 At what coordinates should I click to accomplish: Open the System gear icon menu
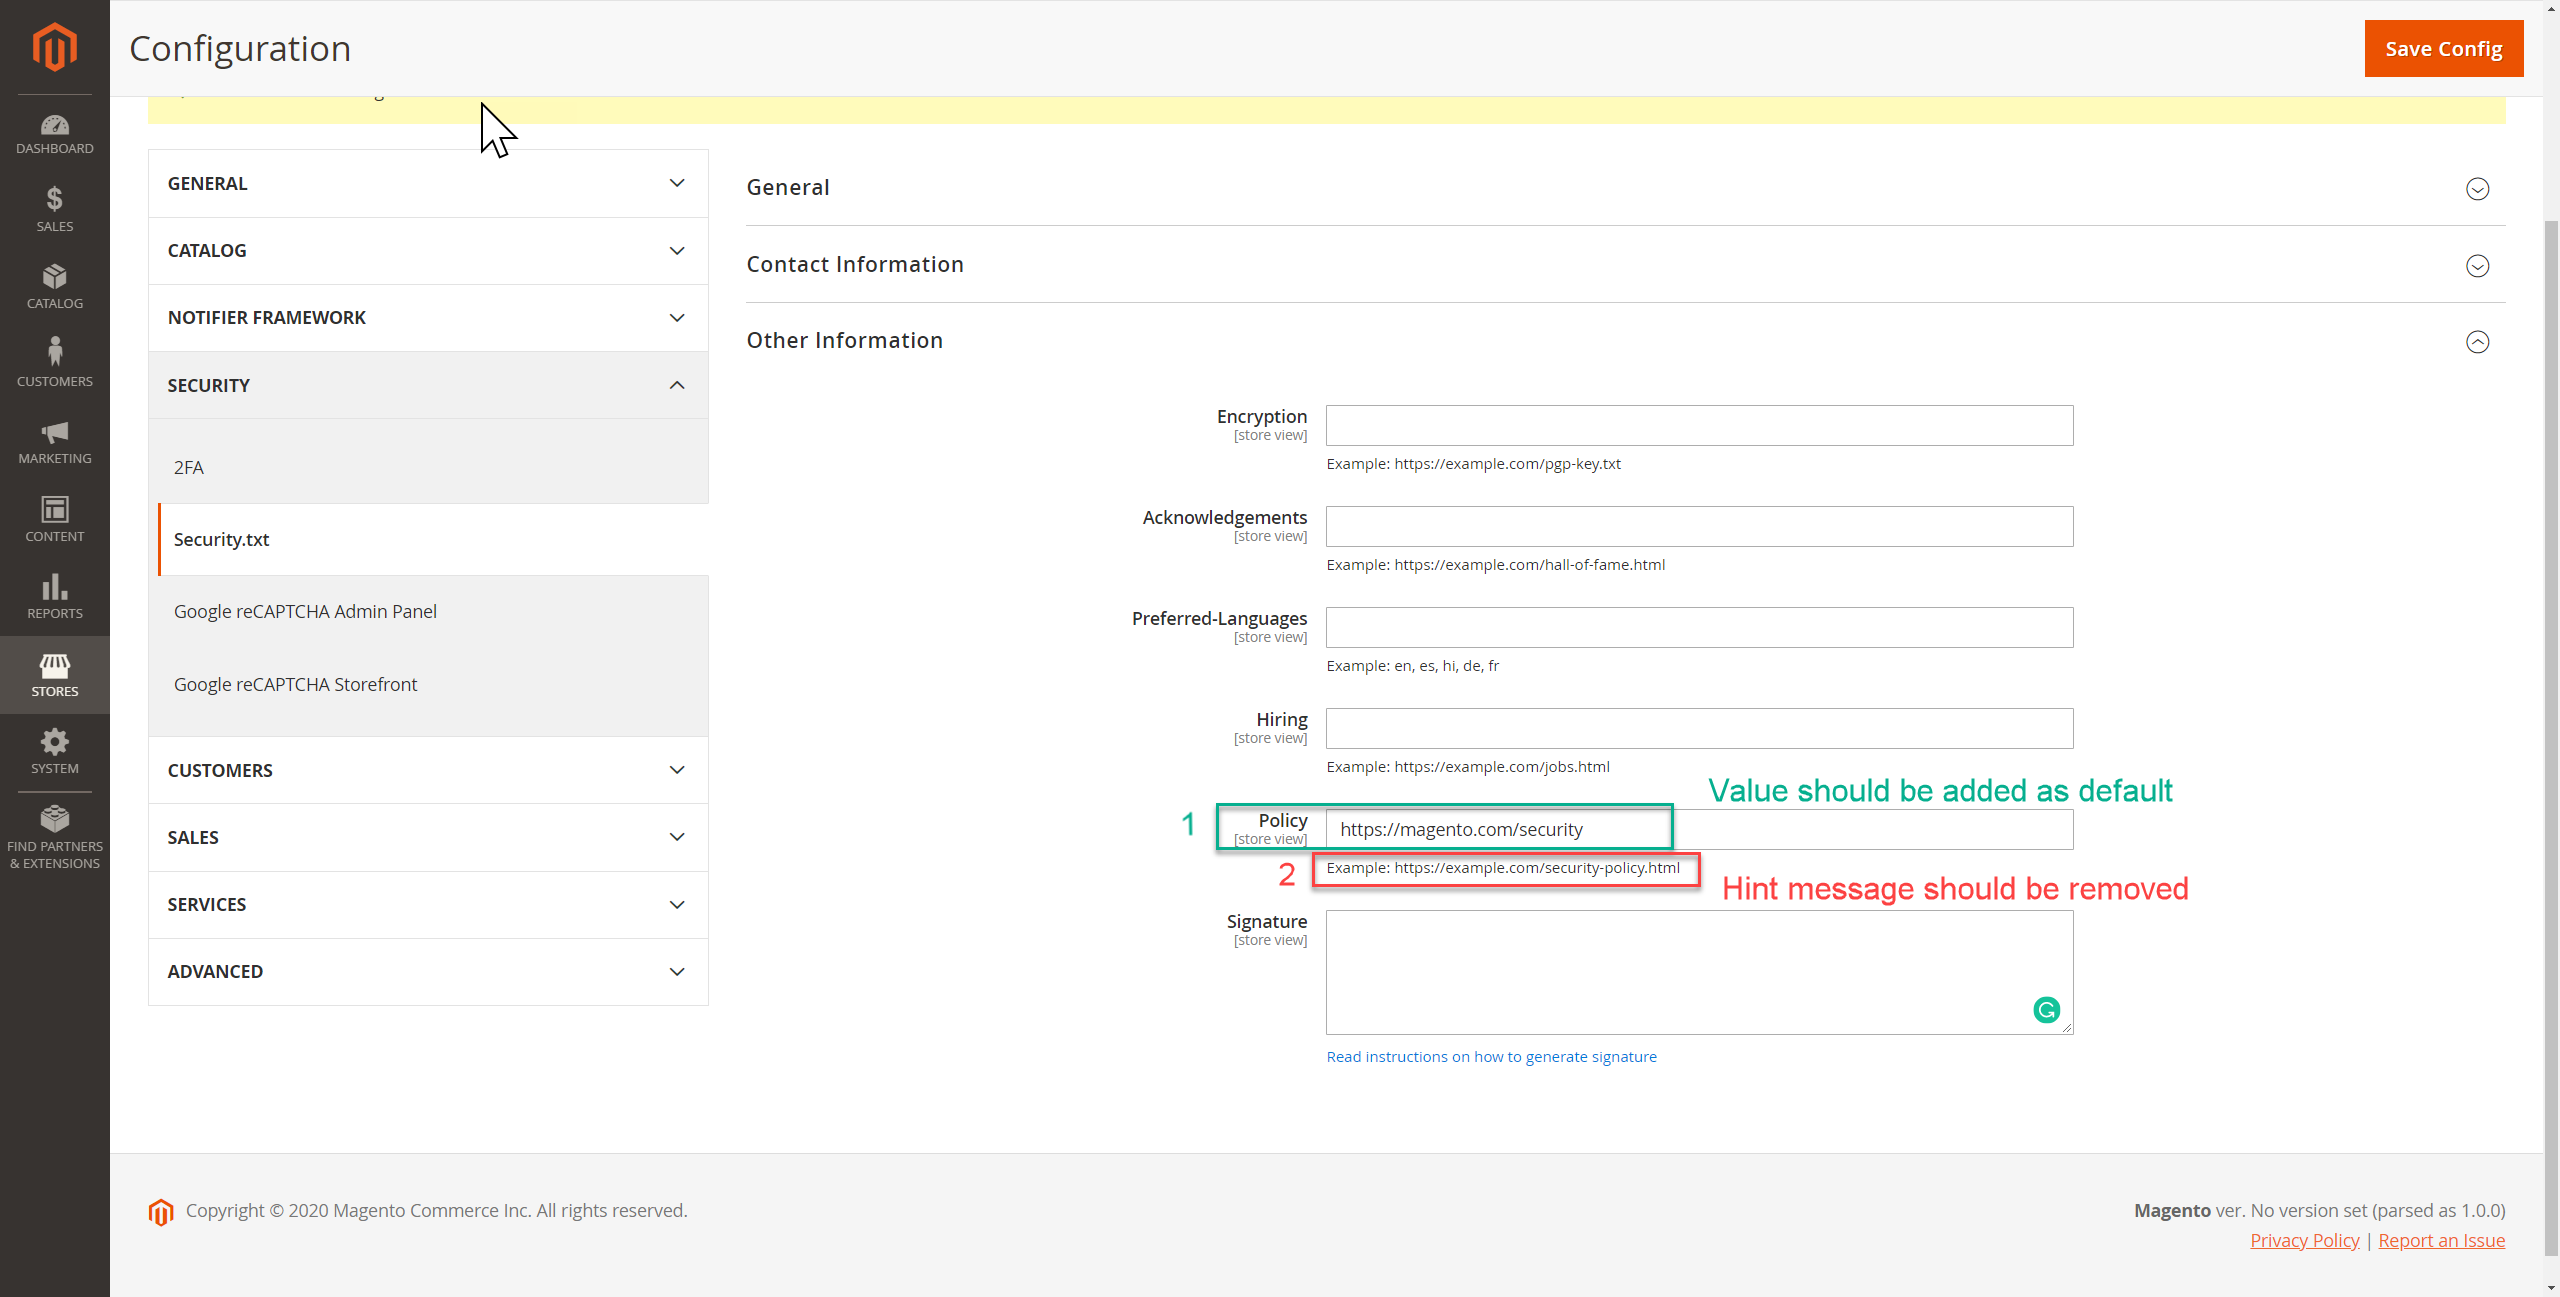pos(54,751)
